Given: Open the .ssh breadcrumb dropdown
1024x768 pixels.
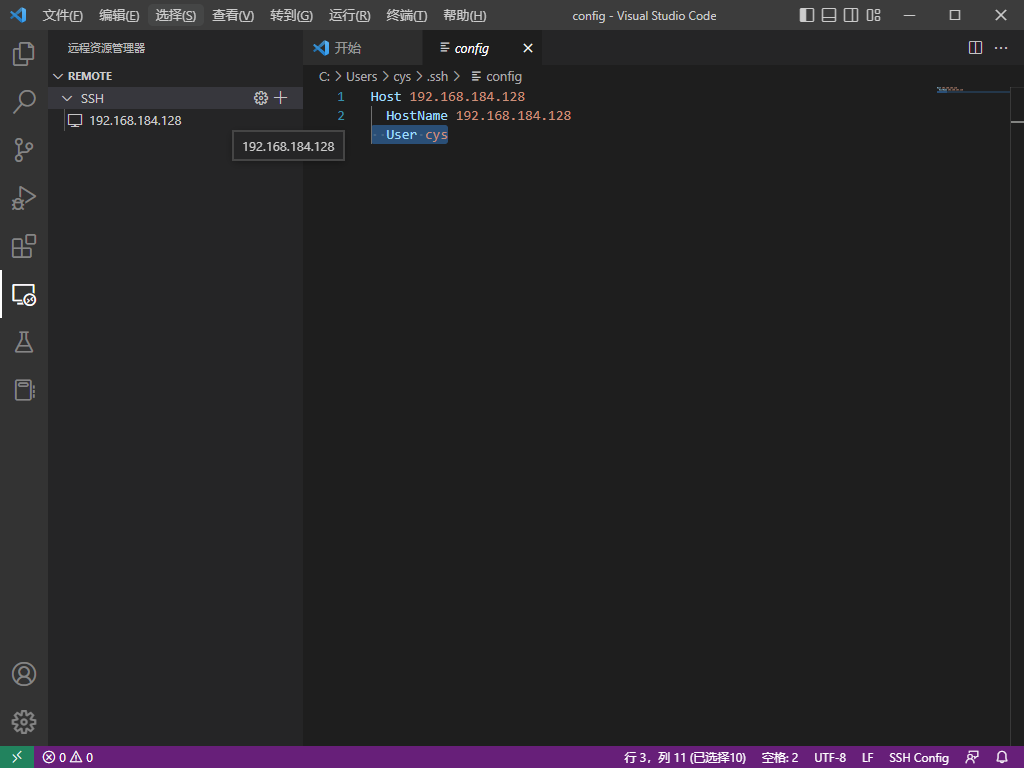Looking at the screenshot, I should [x=438, y=76].
